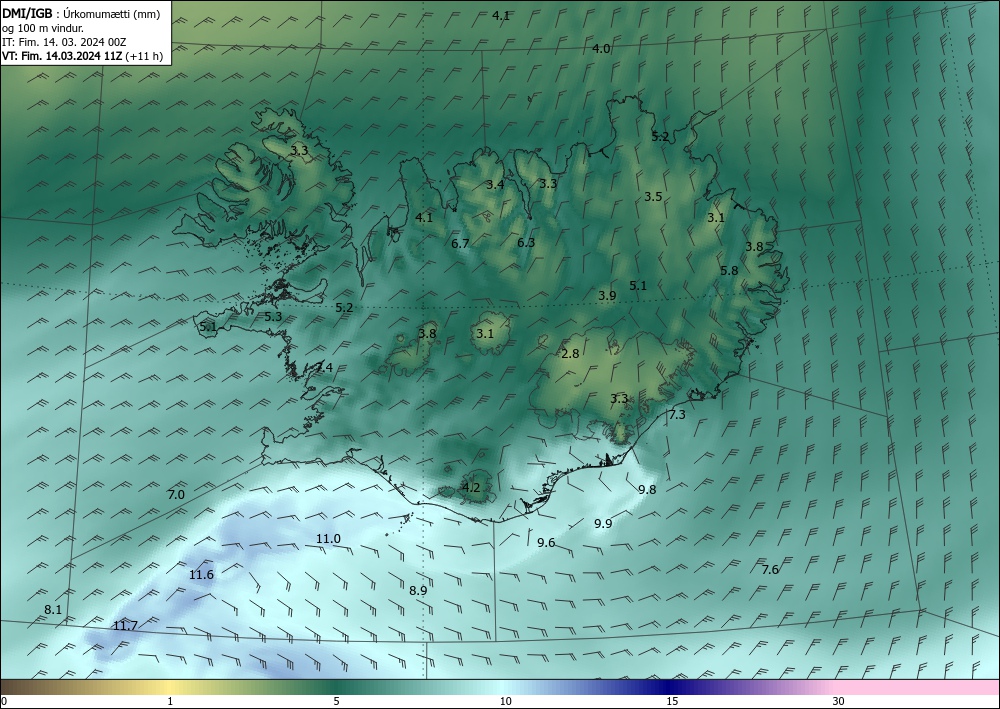Click the init time 'IT: Fim. 14. 03. 2024 00Z'
The width and height of the screenshot is (1000, 709).
pos(64,42)
